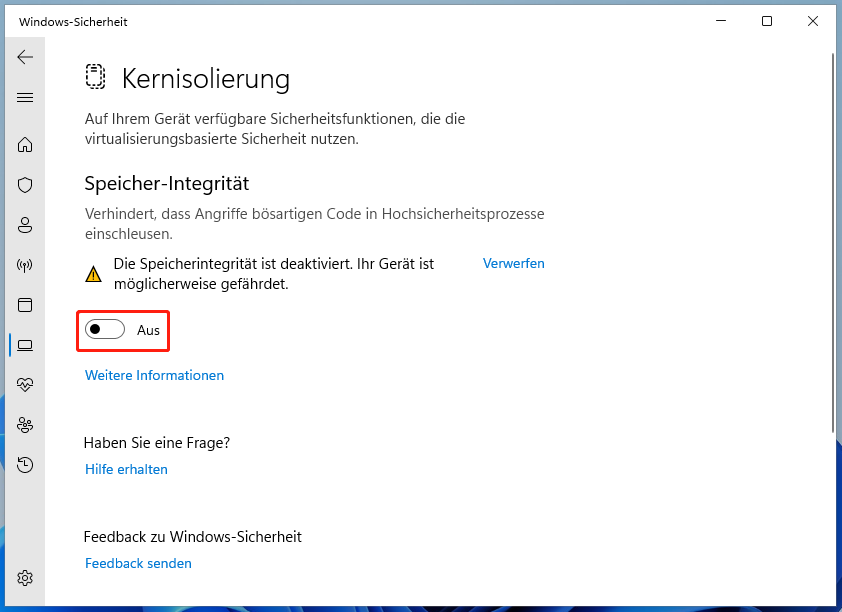Maximize the Windows-Sicherheit window
Image resolution: width=842 pixels, height=612 pixels.
click(x=767, y=21)
